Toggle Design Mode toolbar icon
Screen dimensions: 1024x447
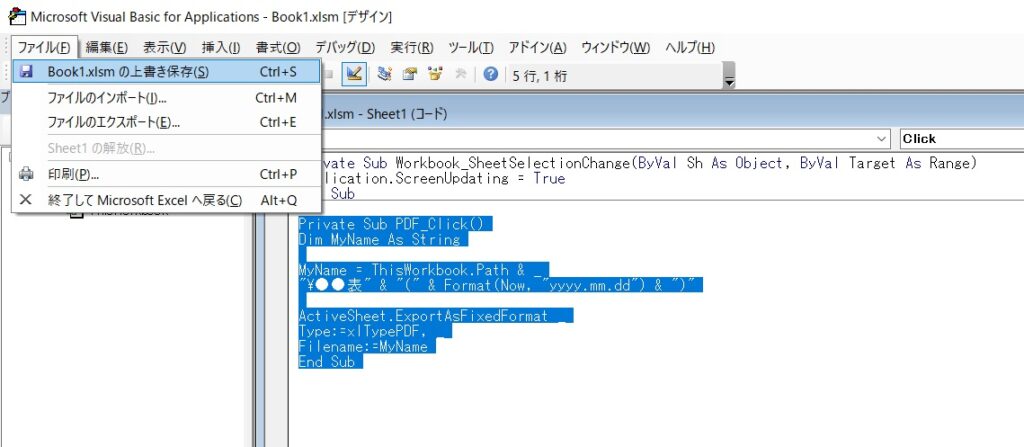tap(353, 74)
